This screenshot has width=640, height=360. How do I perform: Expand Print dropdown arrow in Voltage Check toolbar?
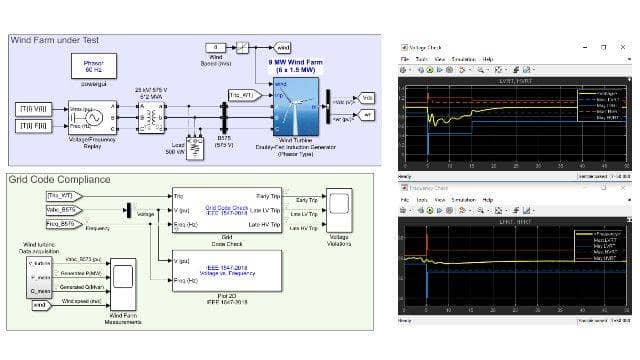click(410, 70)
